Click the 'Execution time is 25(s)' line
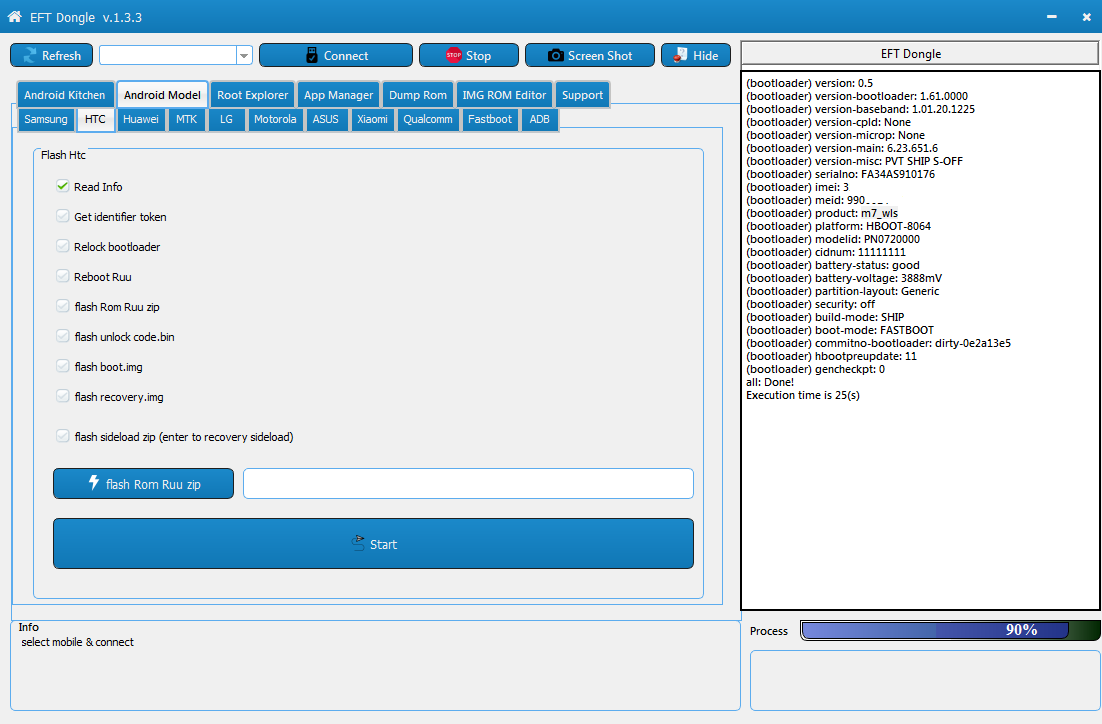 click(x=803, y=395)
